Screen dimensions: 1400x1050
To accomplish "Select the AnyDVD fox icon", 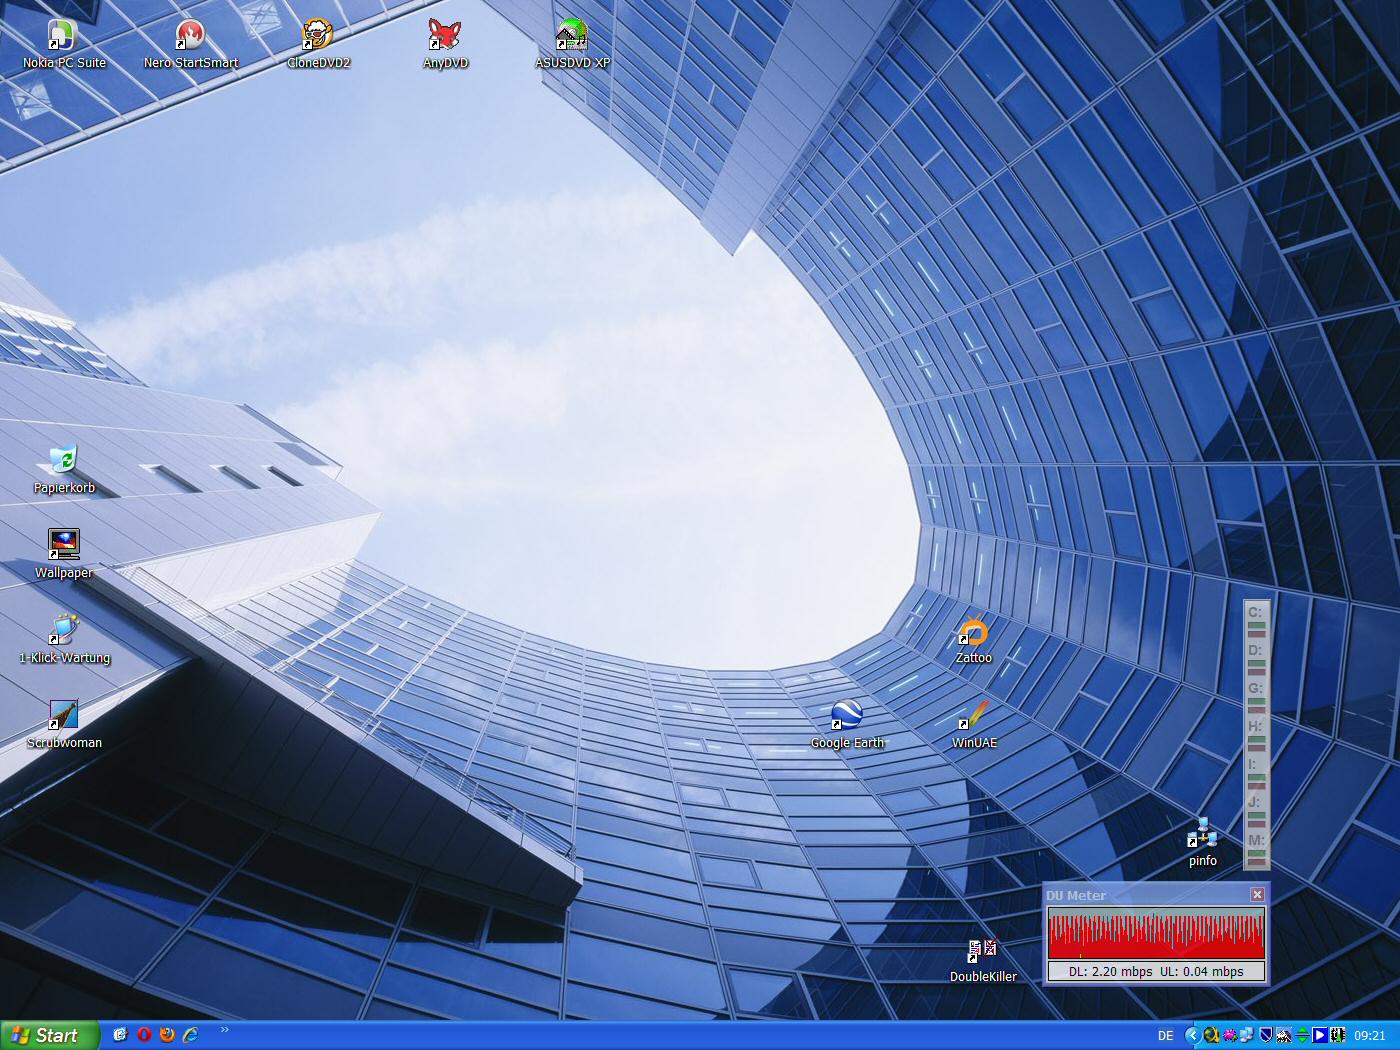I will click(x=444, y=36).
